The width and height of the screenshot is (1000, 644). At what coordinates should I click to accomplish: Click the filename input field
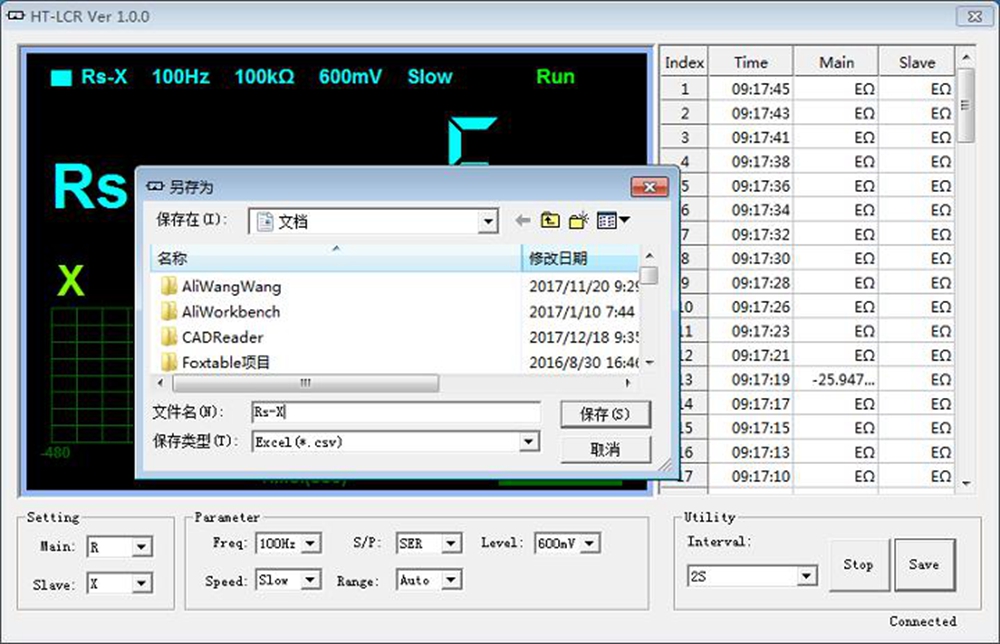click(x=395, y=412)
